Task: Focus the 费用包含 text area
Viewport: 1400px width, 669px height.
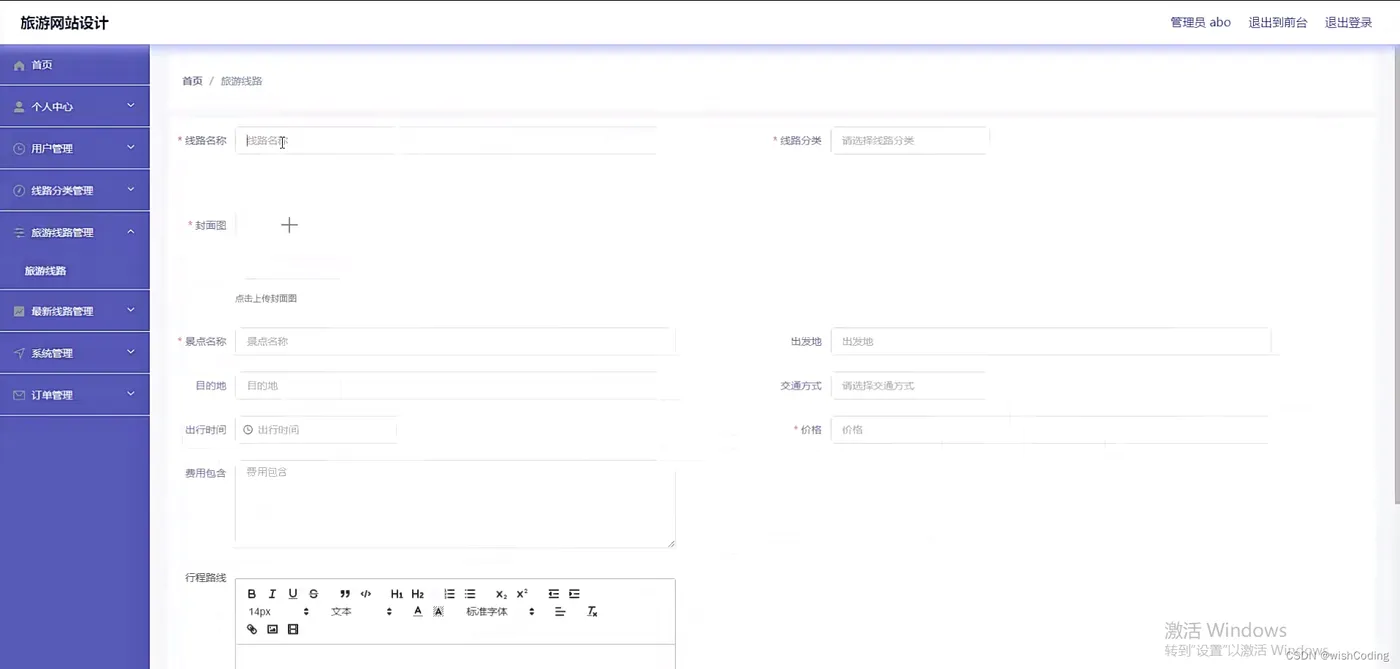Action: point(455,504)
